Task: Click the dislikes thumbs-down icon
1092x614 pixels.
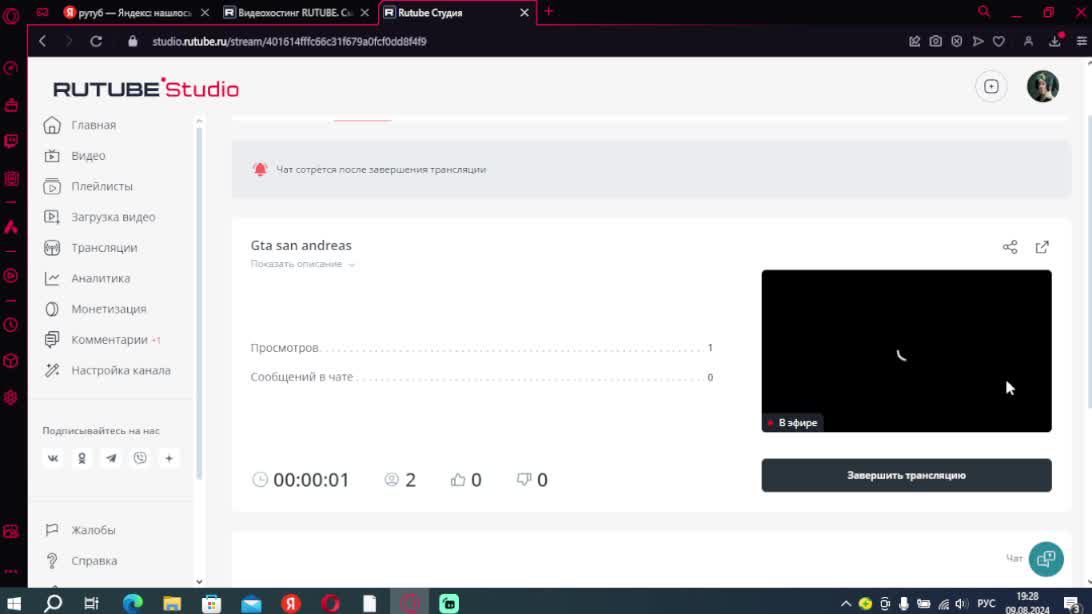Action: tap(524, 480)
